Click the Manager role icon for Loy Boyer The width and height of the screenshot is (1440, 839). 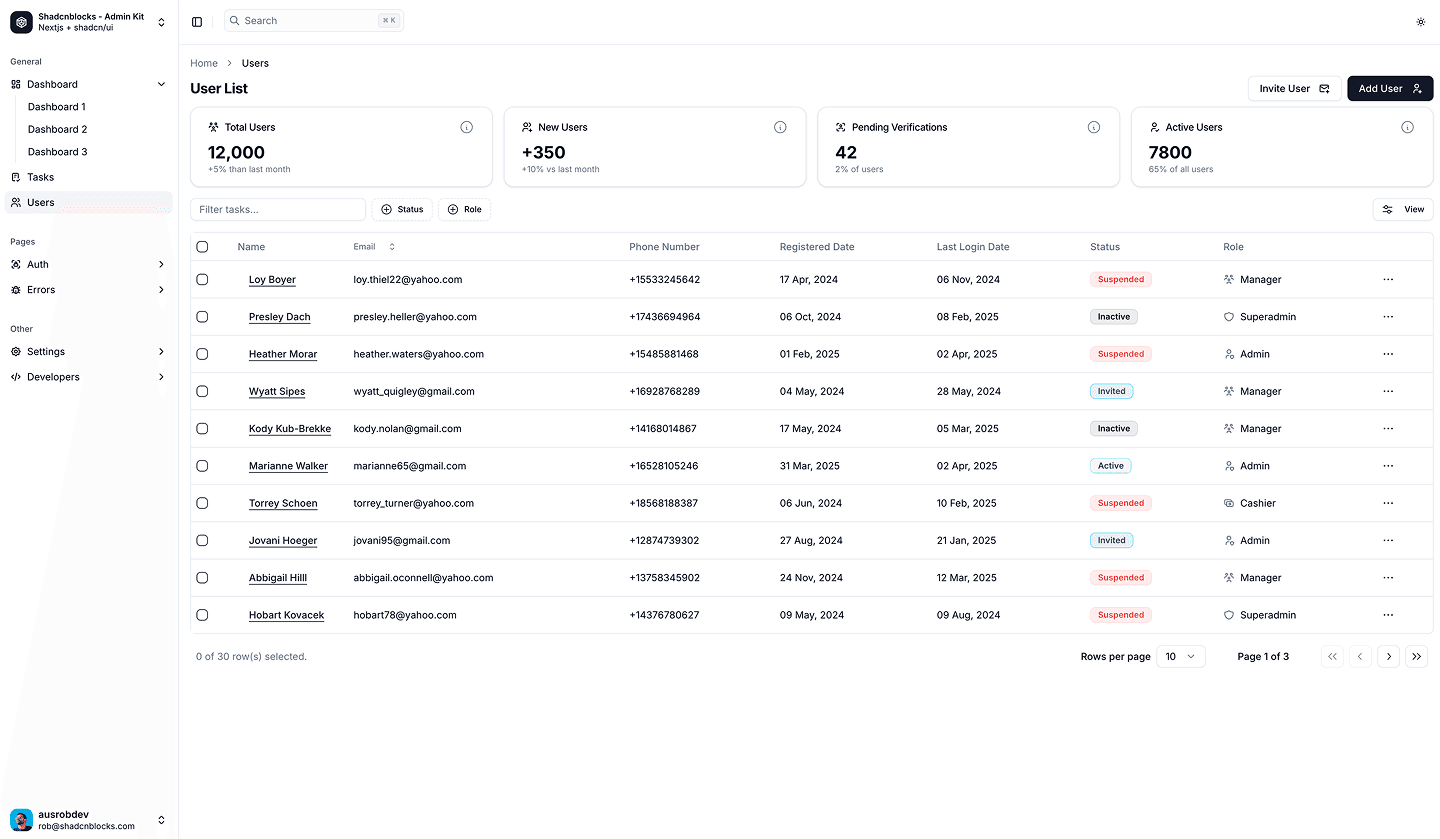(x=1229, y=280)
